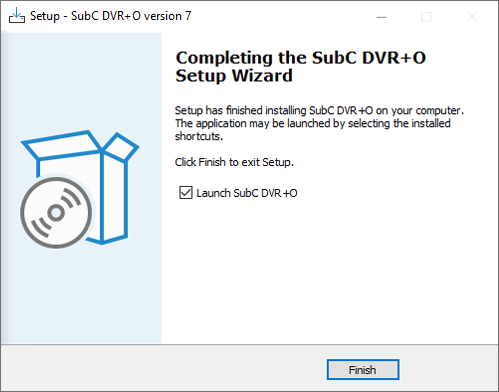
Task: Click the gray bottom bar left of Finish
Action: [x=163, y=368]
